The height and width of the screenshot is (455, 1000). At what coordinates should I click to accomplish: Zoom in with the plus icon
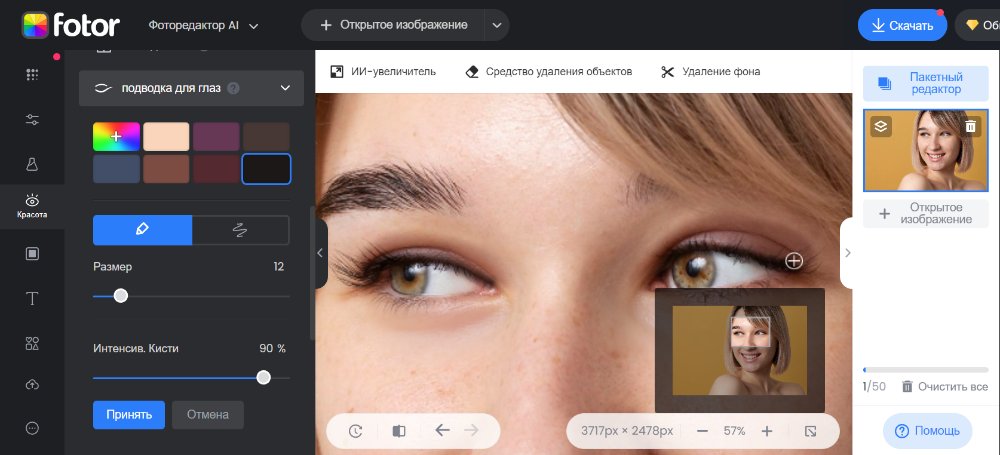coord(767,431)
